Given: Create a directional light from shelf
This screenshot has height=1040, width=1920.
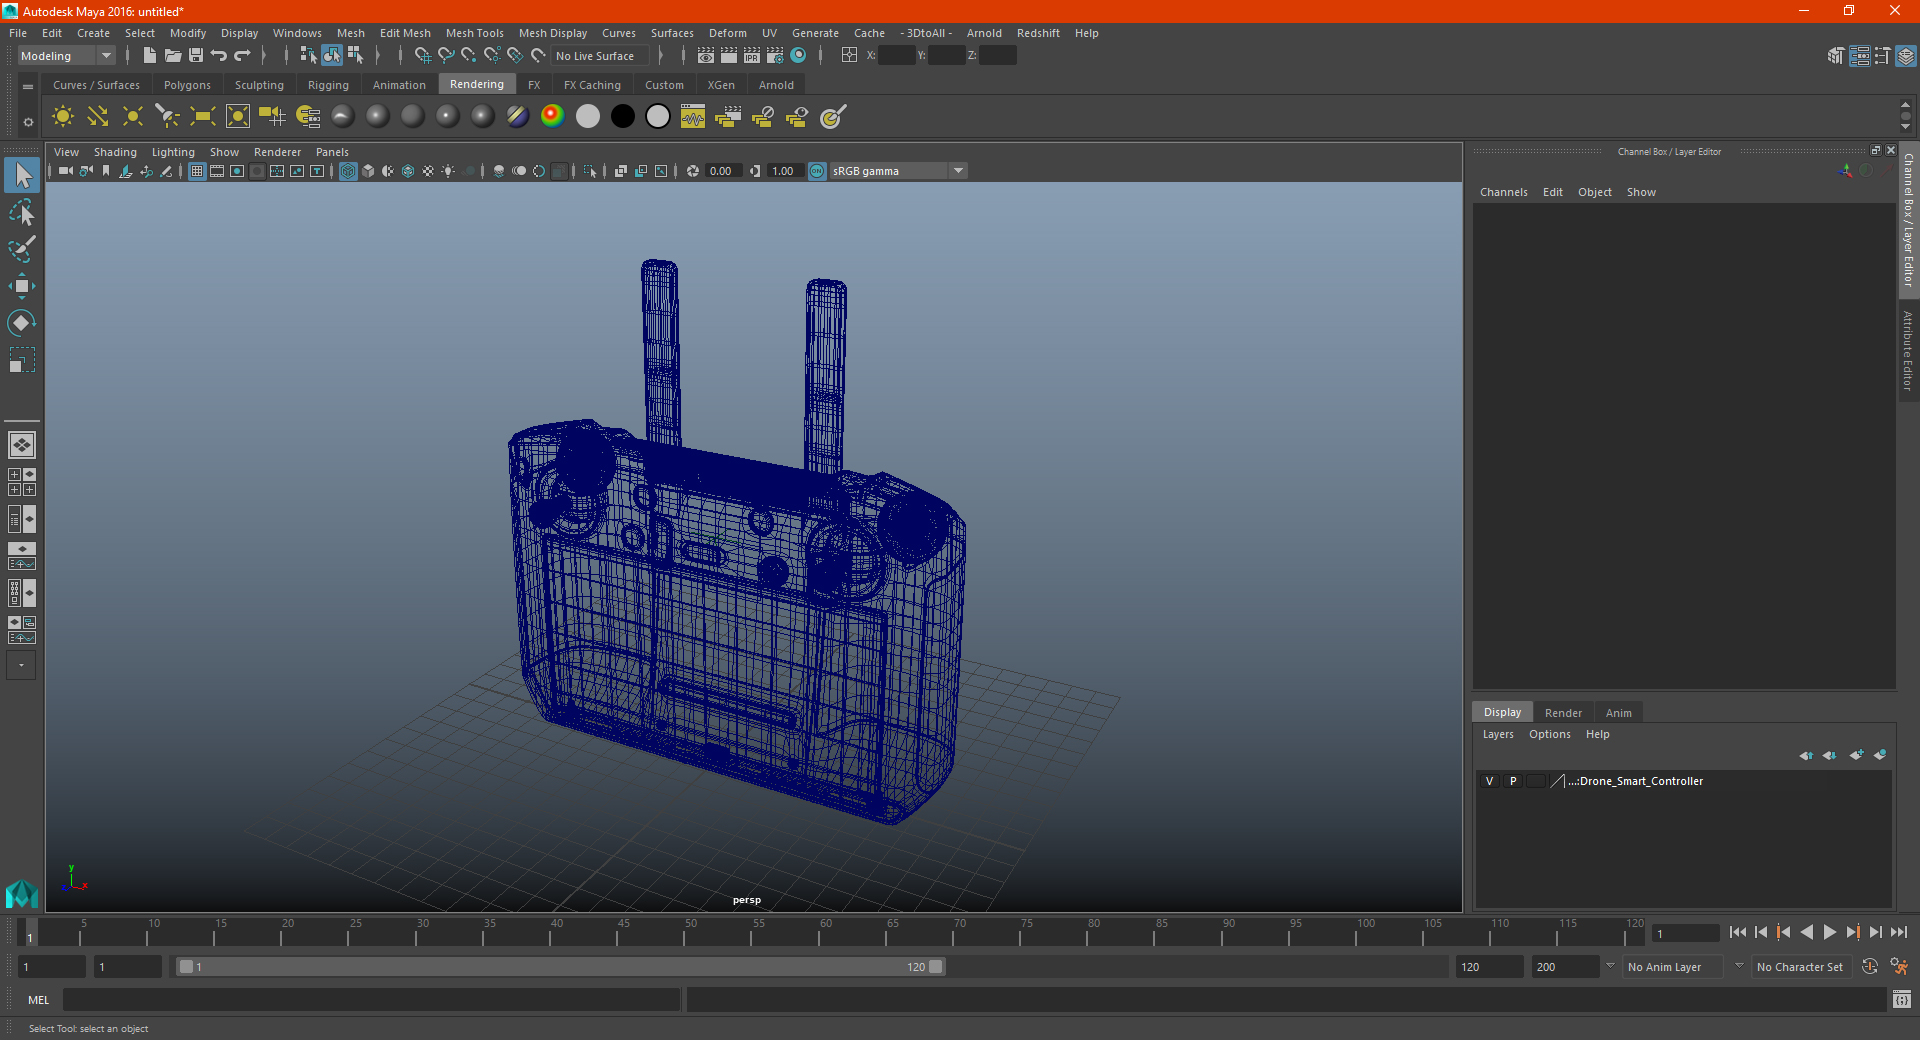Looking at the screenshot, I should (98, 117).
